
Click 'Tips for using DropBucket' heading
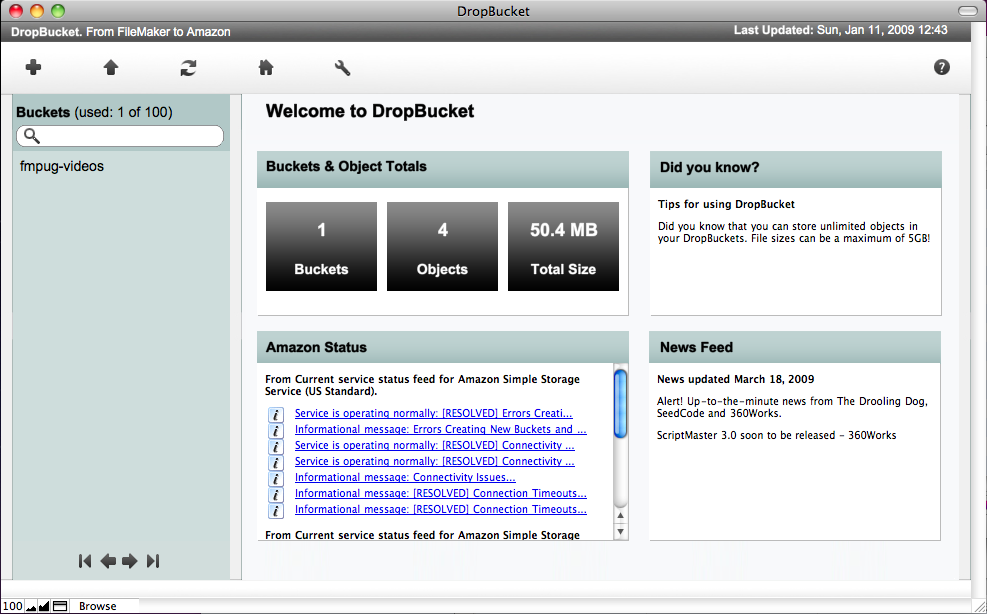[726, 204]
